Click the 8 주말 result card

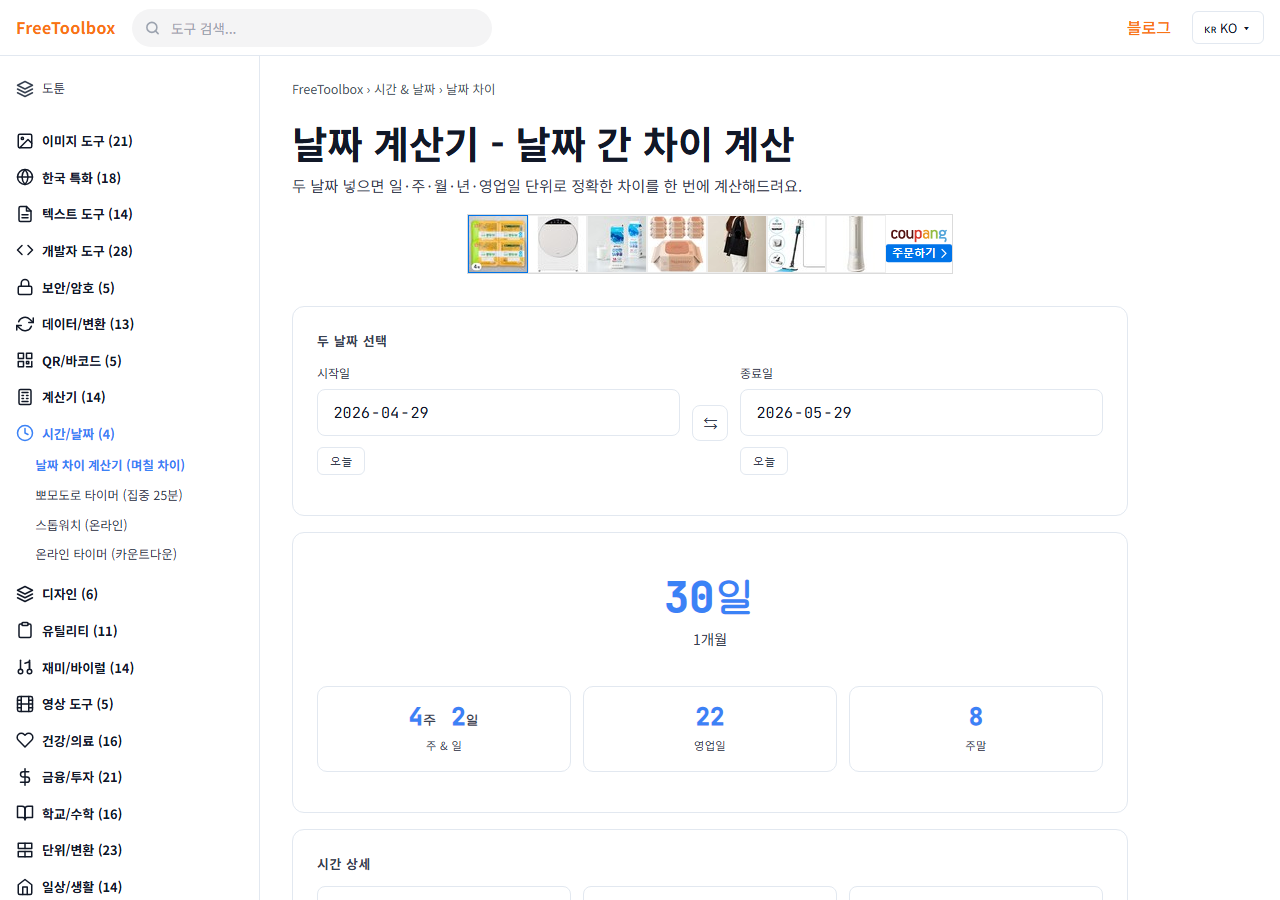(976, 729)
